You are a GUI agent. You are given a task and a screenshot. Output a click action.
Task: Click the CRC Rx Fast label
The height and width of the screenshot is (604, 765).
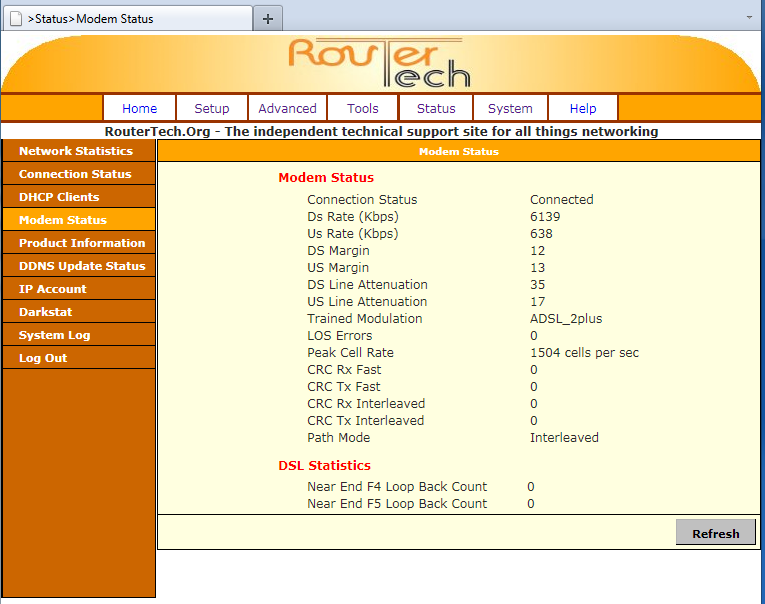[344, 369]
